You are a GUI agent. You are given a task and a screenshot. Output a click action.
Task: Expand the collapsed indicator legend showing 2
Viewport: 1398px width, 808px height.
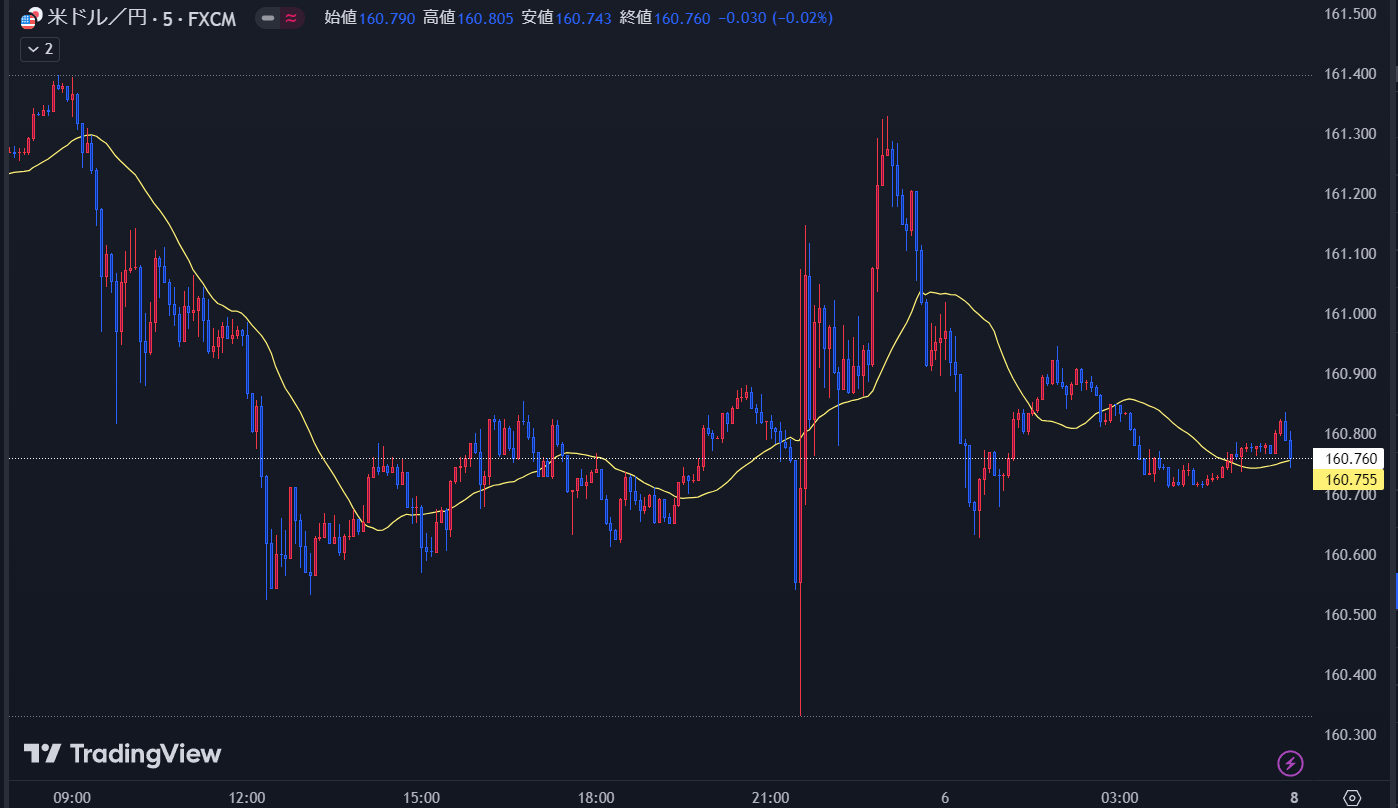point(40,48)
